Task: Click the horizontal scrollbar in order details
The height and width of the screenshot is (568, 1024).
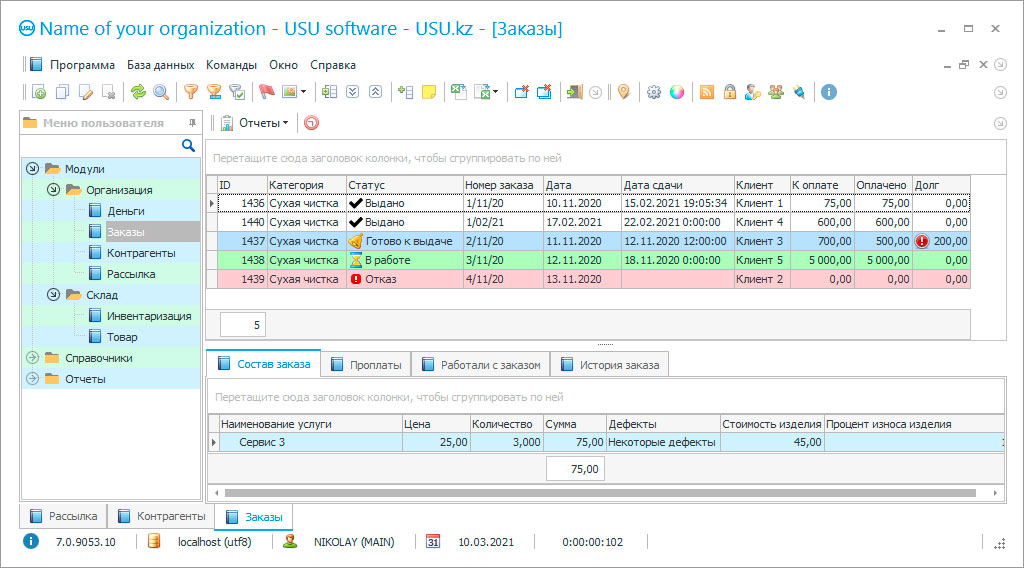Action: (600, 493)
